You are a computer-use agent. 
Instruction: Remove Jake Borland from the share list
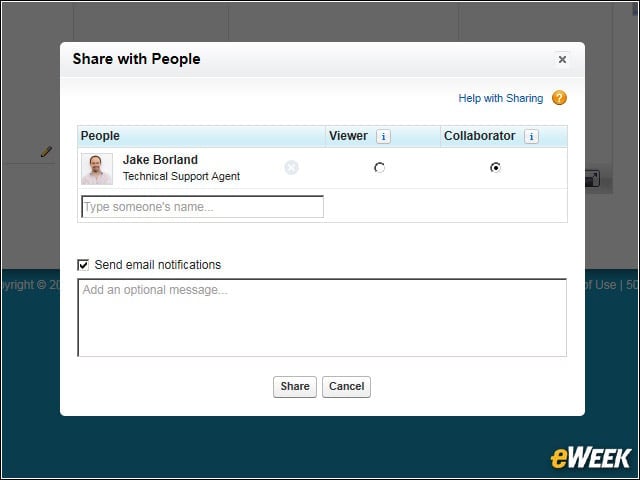pyautogui.click(x=291, y=167)
